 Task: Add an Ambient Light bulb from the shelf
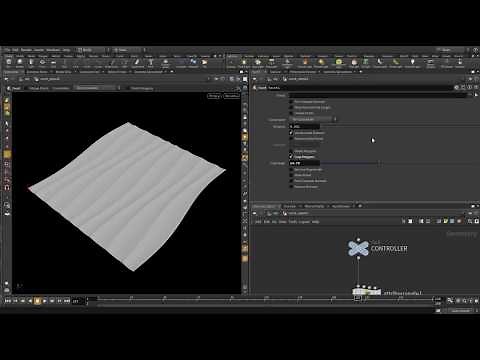pyautogui.click(x=413, y=62)
